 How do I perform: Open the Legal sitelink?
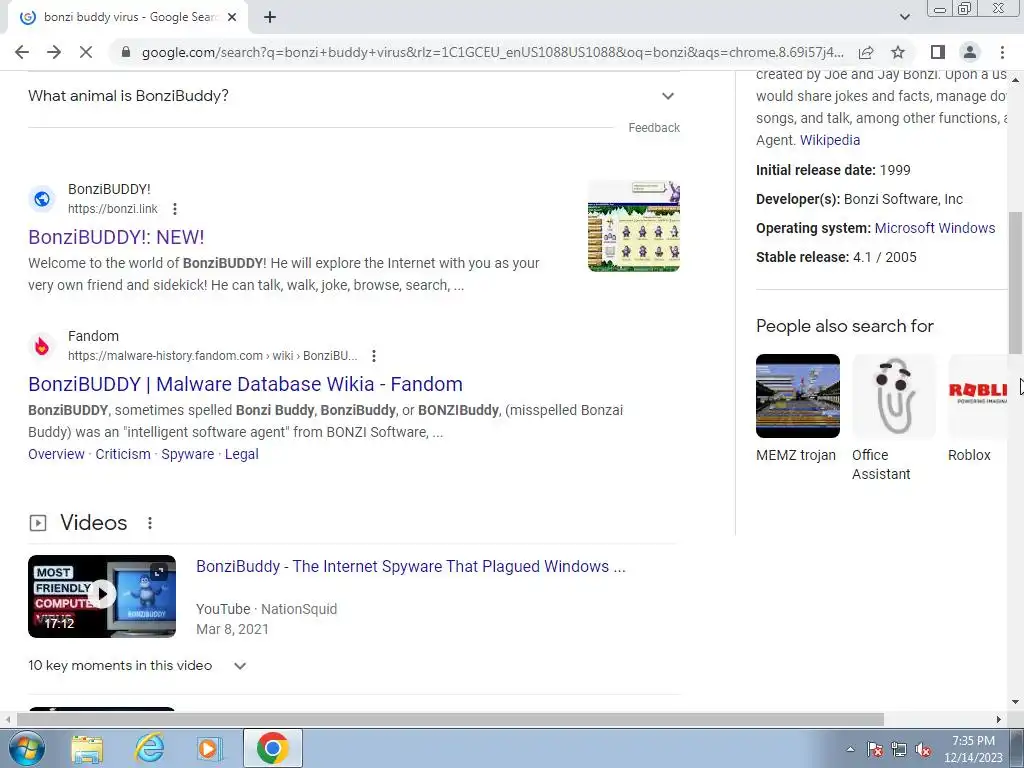tap(242, 454)
